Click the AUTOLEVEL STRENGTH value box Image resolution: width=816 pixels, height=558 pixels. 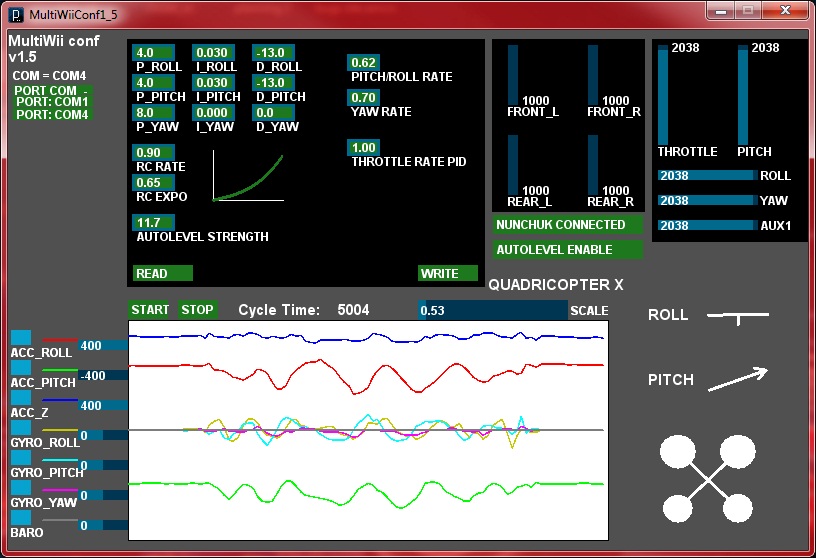coord(155,222)
